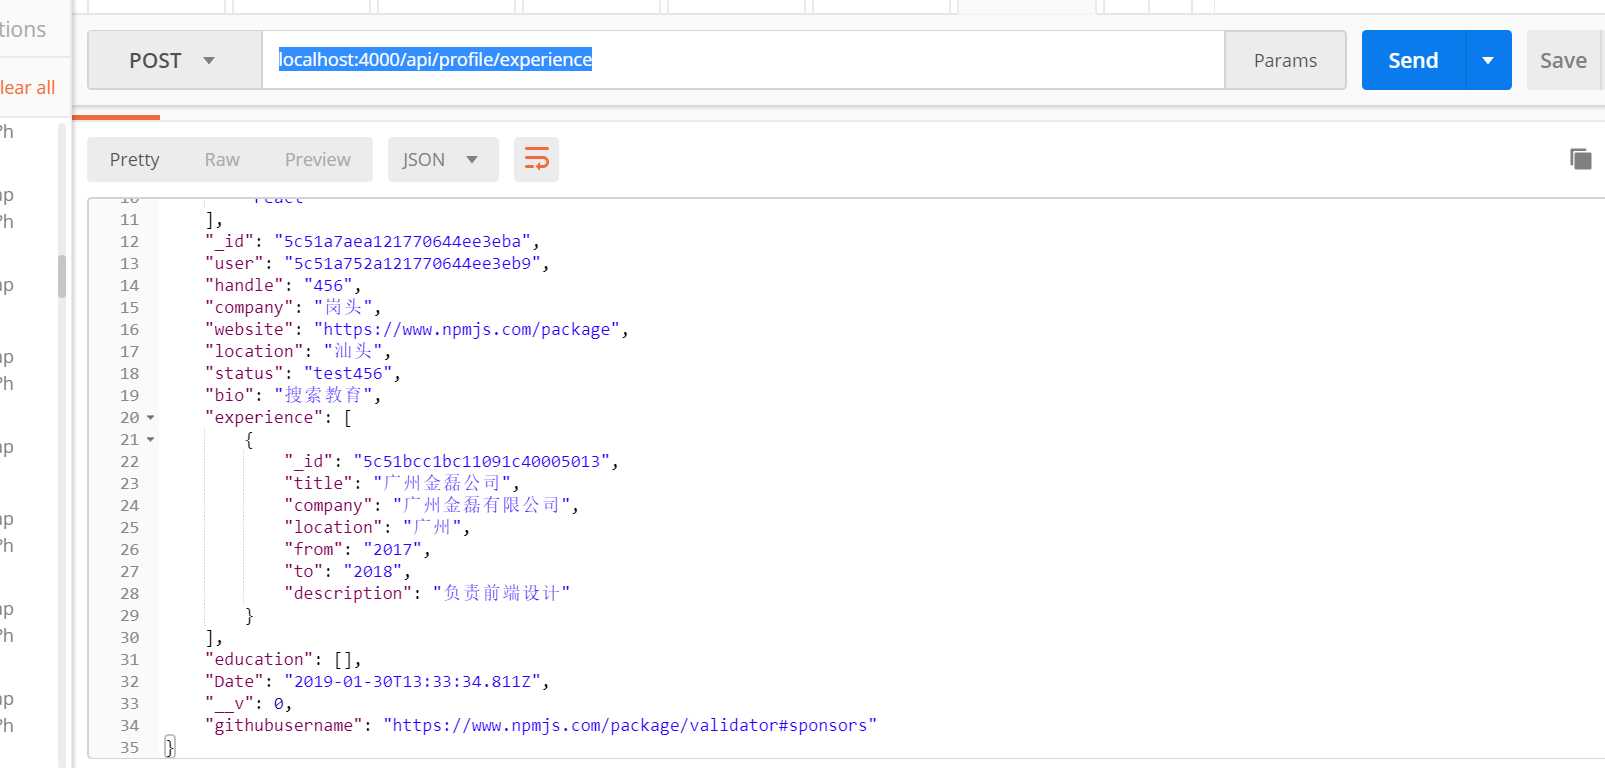
Task: Switch to Raw response view
Action: pyautogui.click(x=222, y=160)
